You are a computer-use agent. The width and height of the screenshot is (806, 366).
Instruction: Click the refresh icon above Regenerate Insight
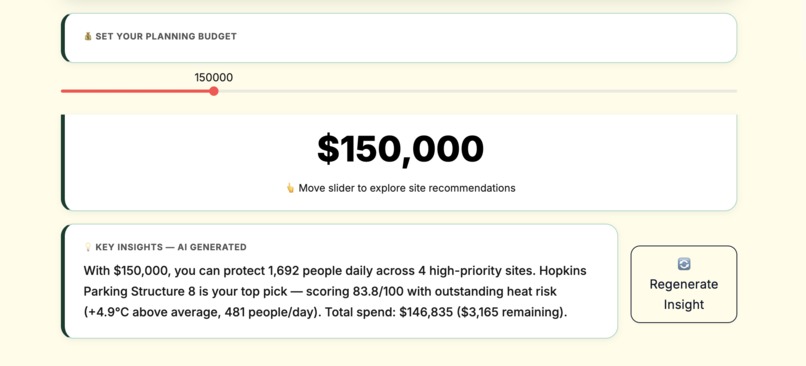(684, 264)
